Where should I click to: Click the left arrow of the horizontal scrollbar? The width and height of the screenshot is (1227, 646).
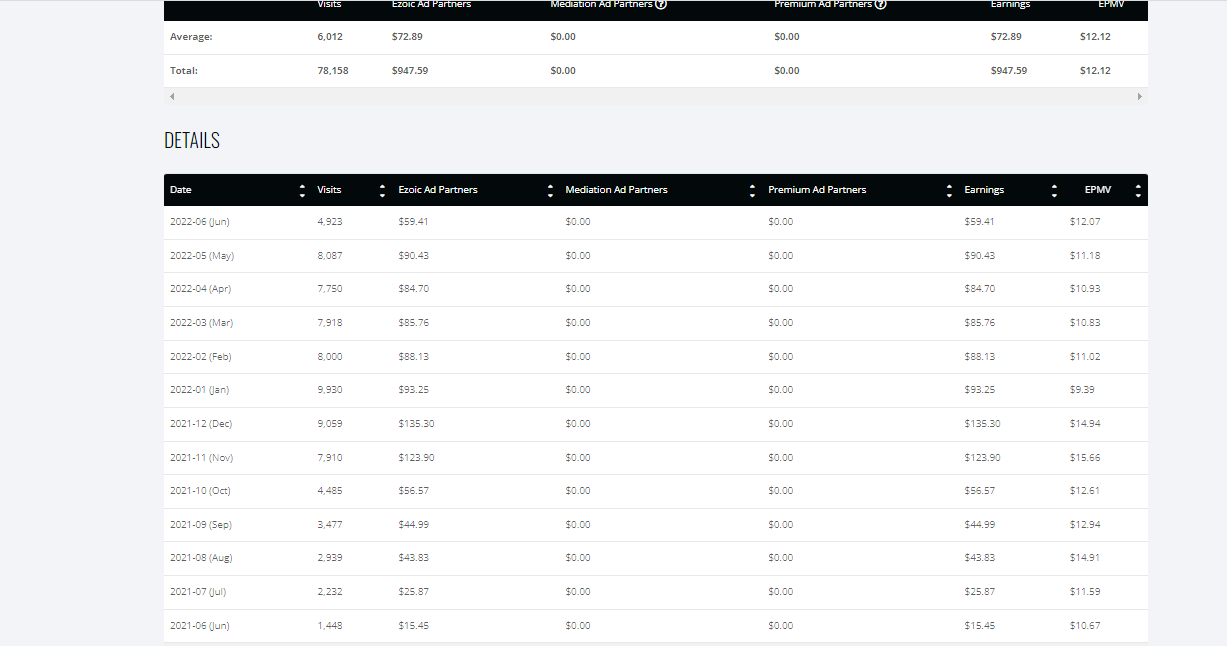172,96
